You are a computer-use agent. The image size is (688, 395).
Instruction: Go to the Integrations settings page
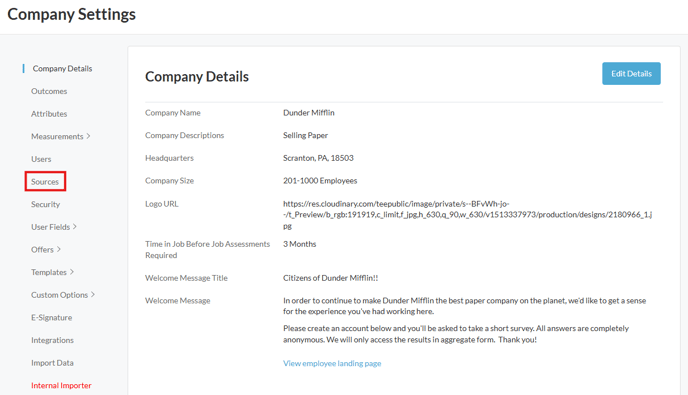tap(52, 340)
